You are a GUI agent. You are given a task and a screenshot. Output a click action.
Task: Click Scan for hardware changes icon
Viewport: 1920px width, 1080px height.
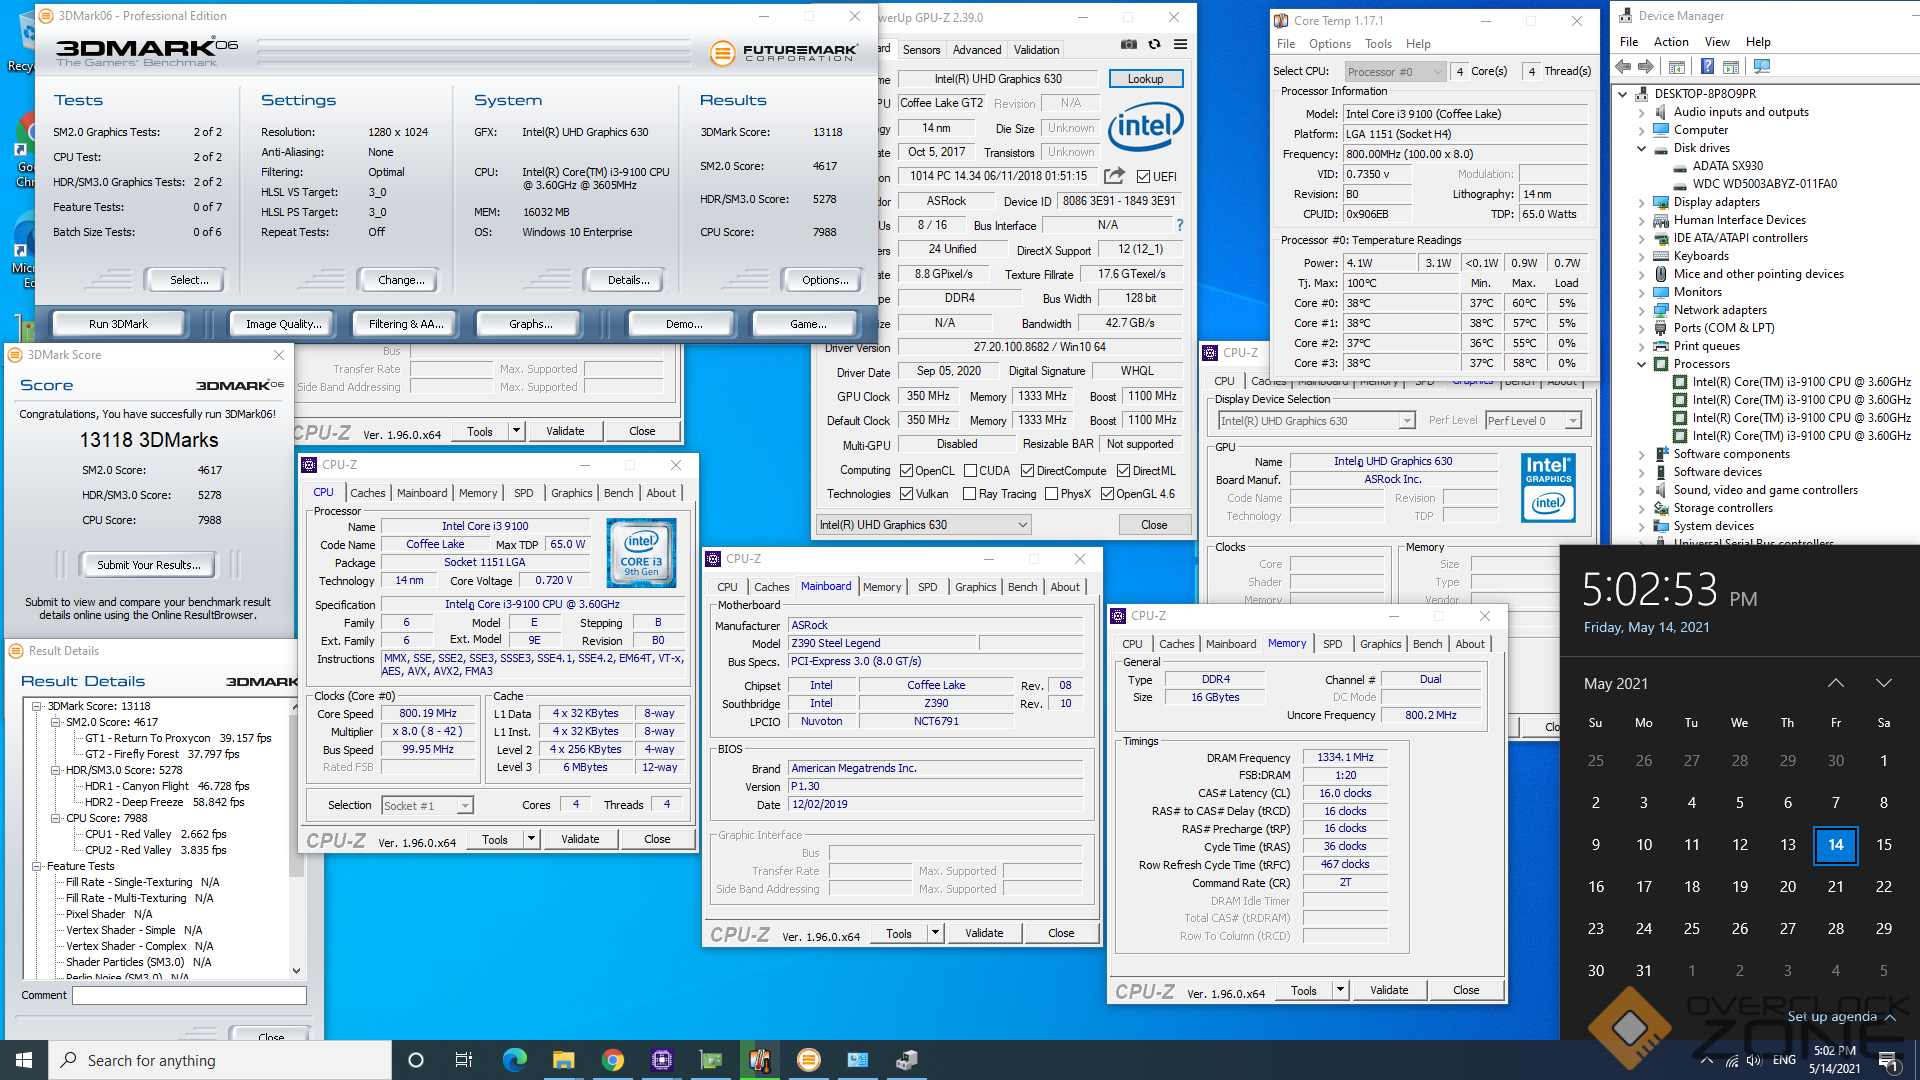[1762, 67]
